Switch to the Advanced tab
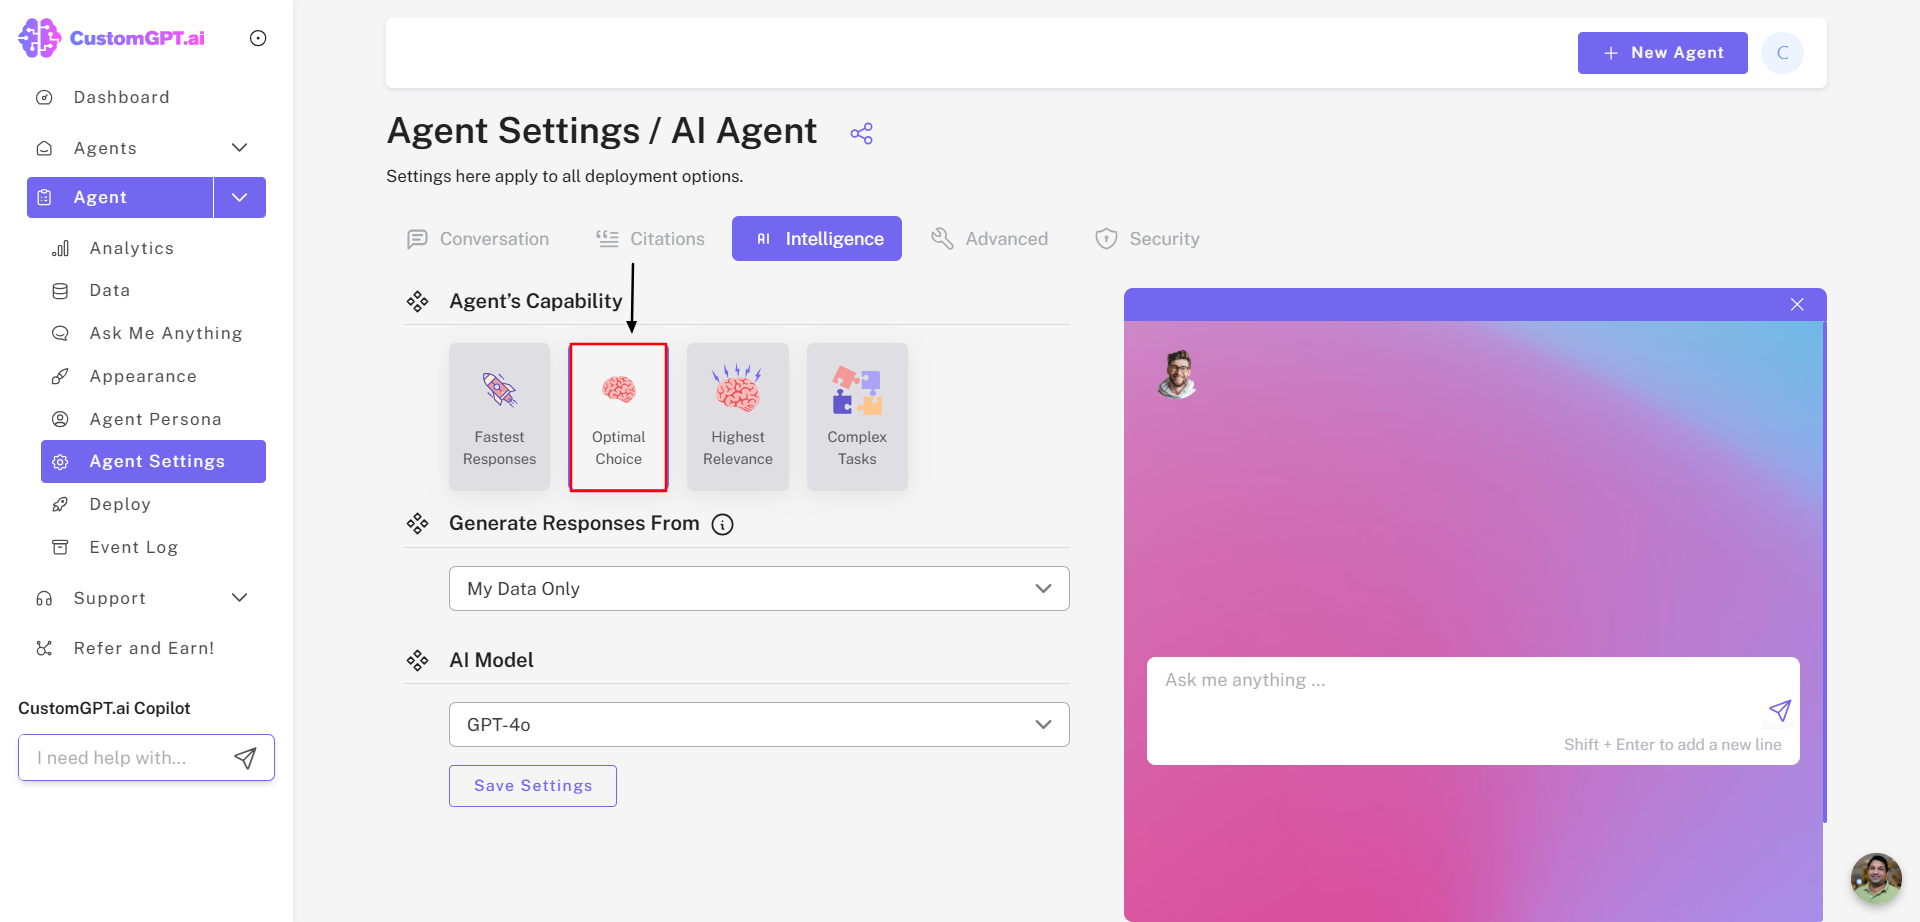Image resolution: width=1920 pixels, height=922 pixels. pyautogui.click(x=990, y=239)
